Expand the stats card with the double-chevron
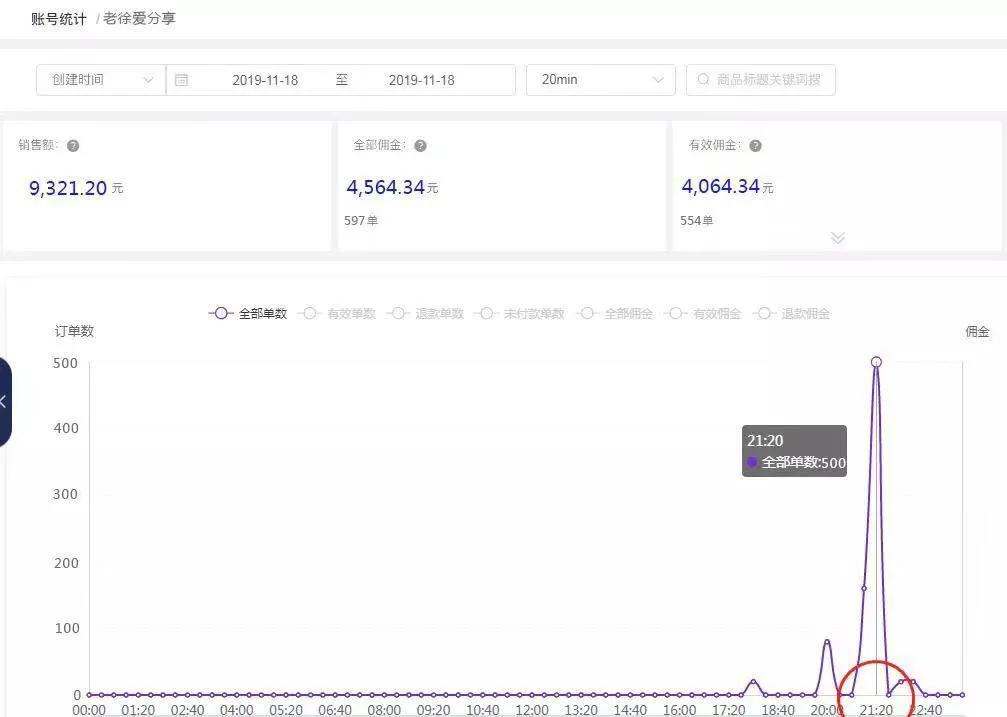Image resolution: width=1007 pixels, height=717 pixels. tap(837, 238)
